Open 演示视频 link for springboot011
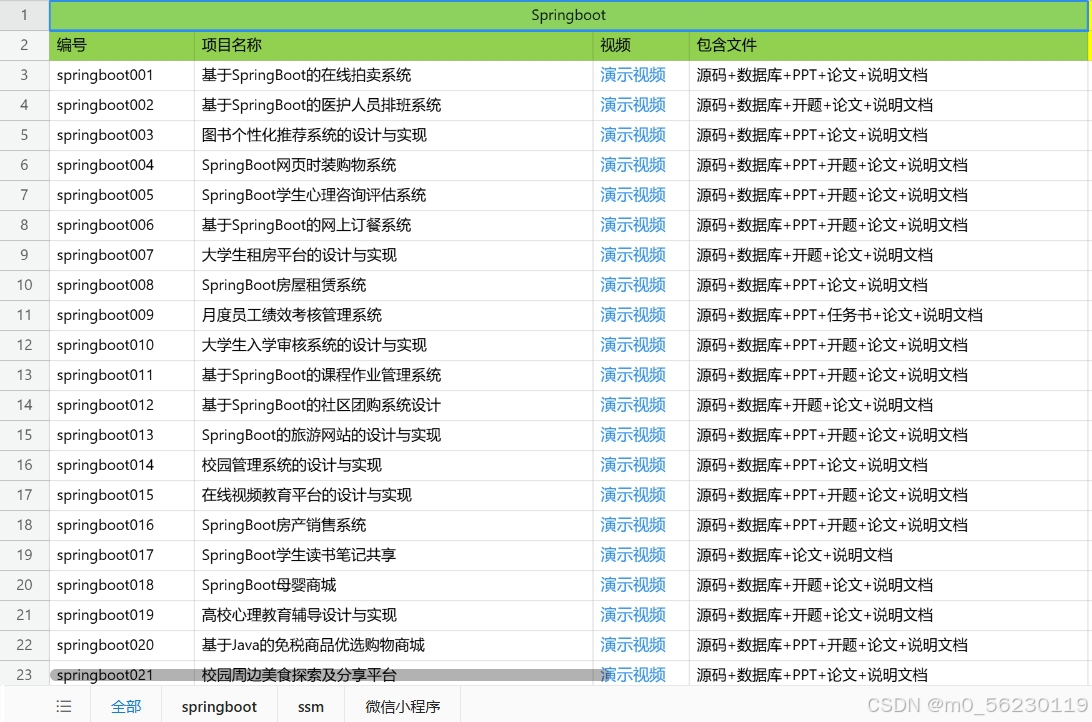The width and height of the screenshot is (1092, 722). pos(633,375)
